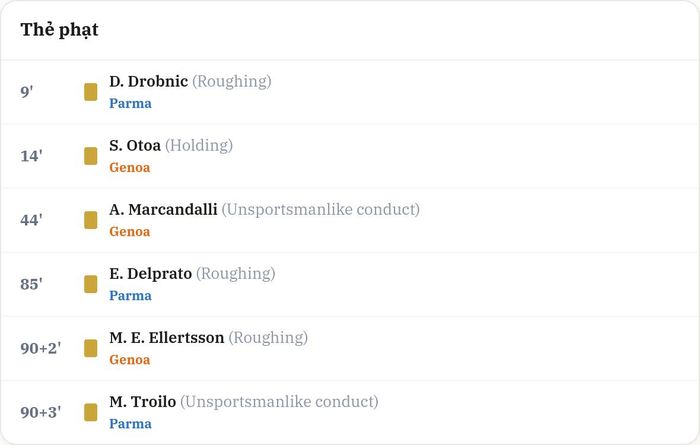
Task: Click yellow card icon for M. E. Ellertsson
Action: coord(91,348)
